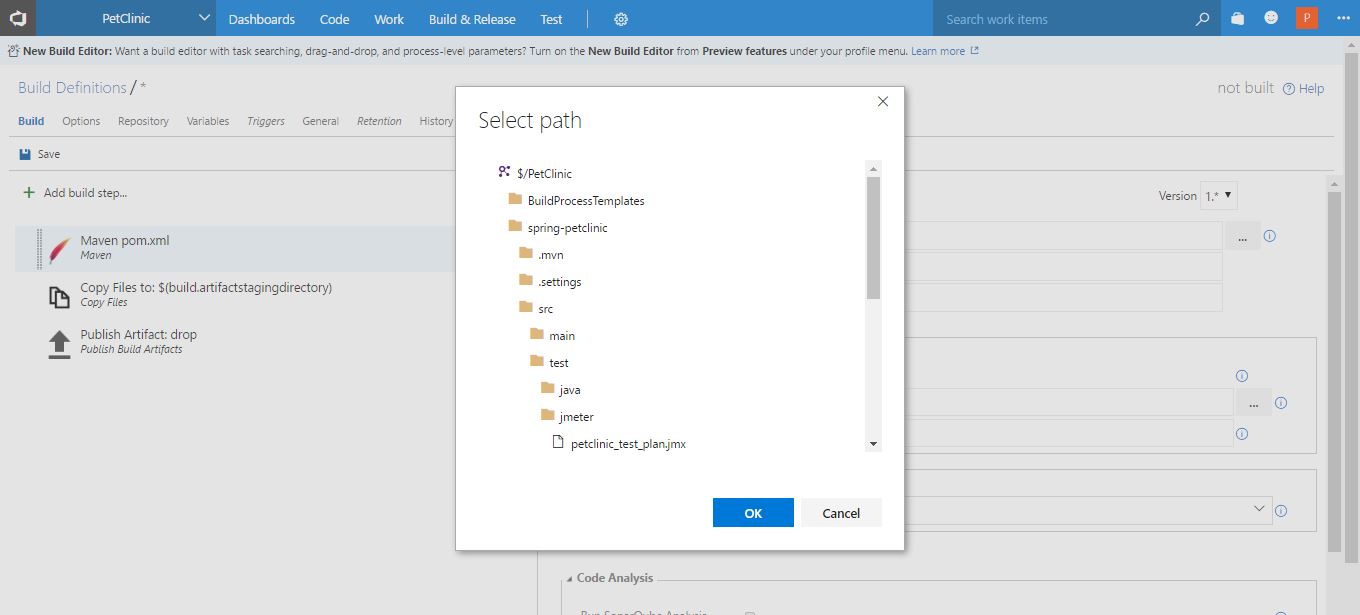Open the settings gear in the navigation bar
The image size is (1360, 615).
[621, 19]
